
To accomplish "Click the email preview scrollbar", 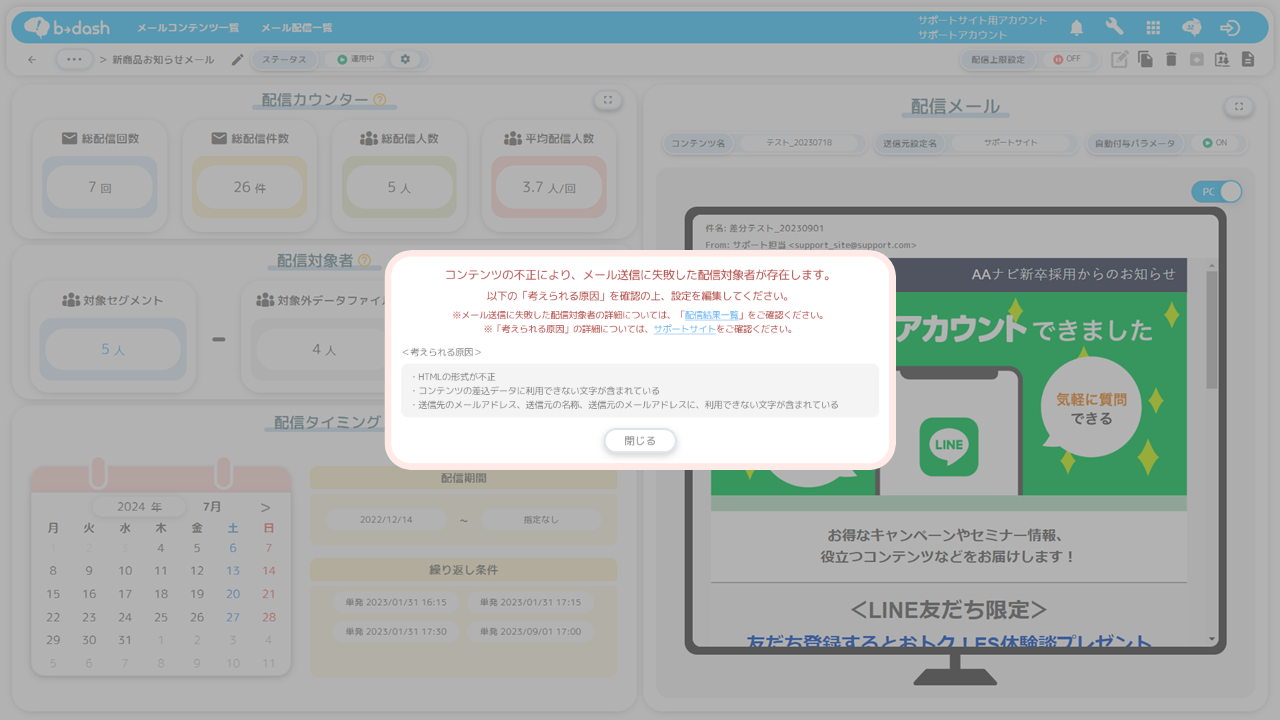I will 1212,330.
